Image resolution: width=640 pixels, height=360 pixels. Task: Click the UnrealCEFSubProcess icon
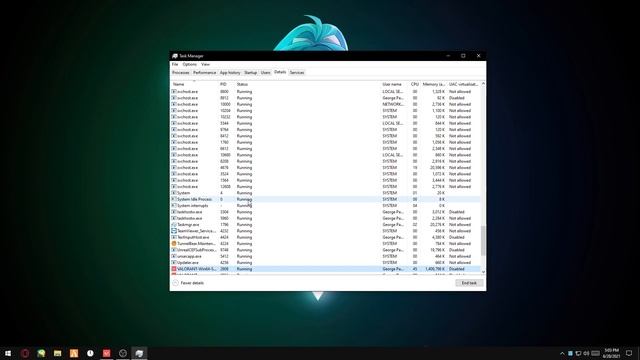[x=174, y=250]
